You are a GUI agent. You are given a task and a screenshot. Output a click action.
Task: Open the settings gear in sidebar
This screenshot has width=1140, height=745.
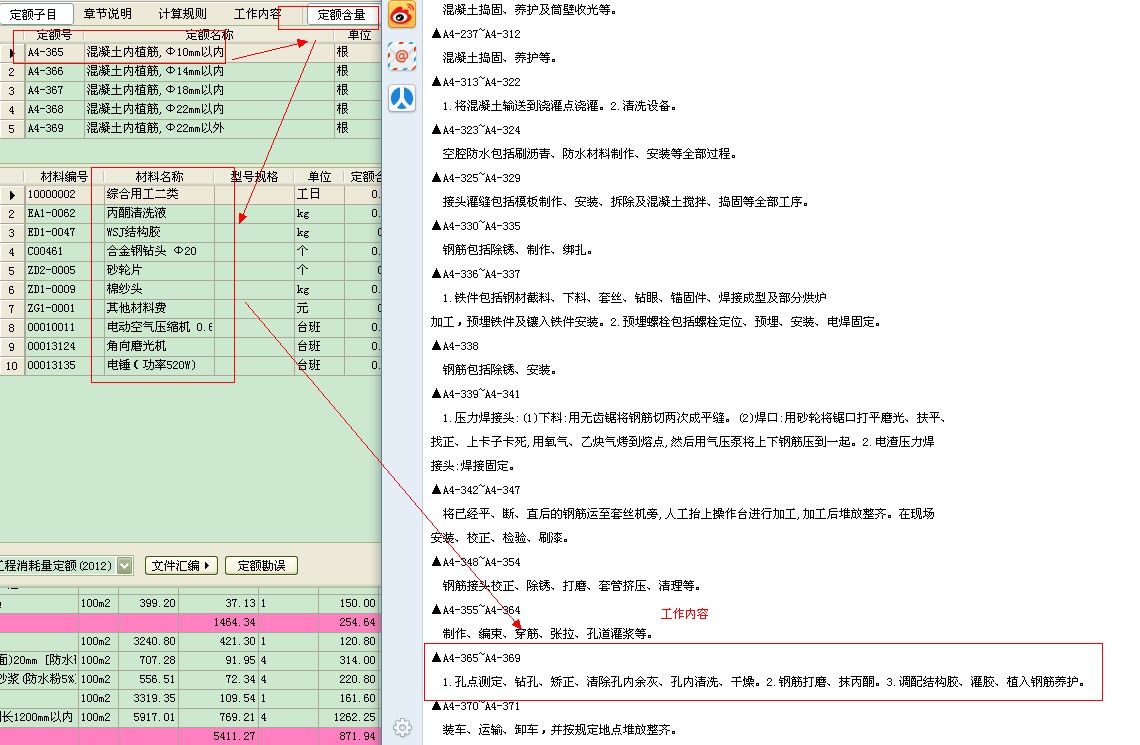tap(402, 727)
